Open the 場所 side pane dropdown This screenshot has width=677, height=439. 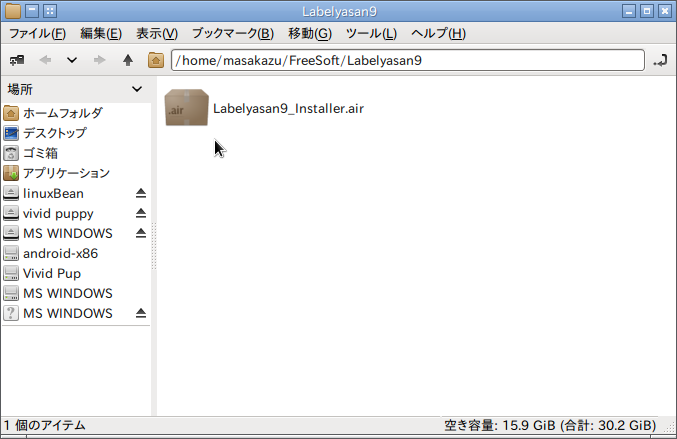click(x=136, y=89)
